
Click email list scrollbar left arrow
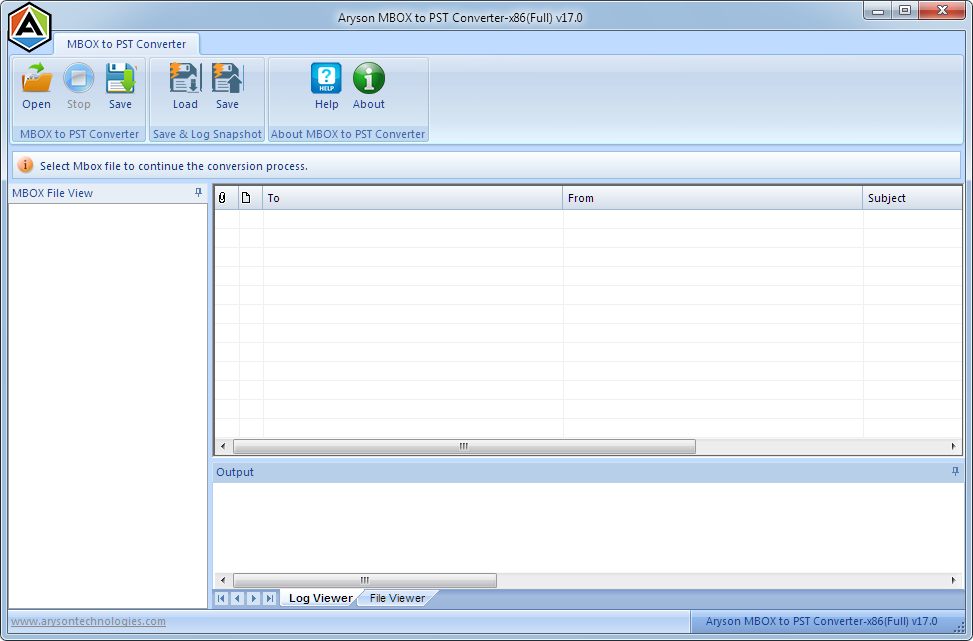223,446
